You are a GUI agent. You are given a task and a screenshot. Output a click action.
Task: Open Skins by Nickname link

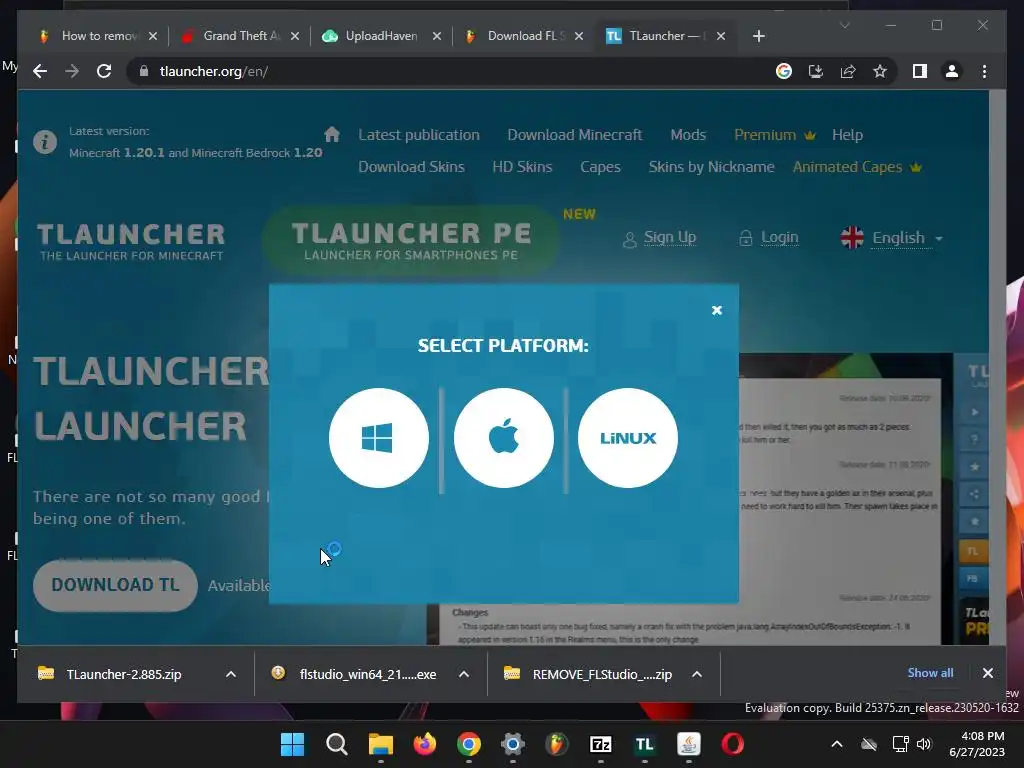[711, 167]
